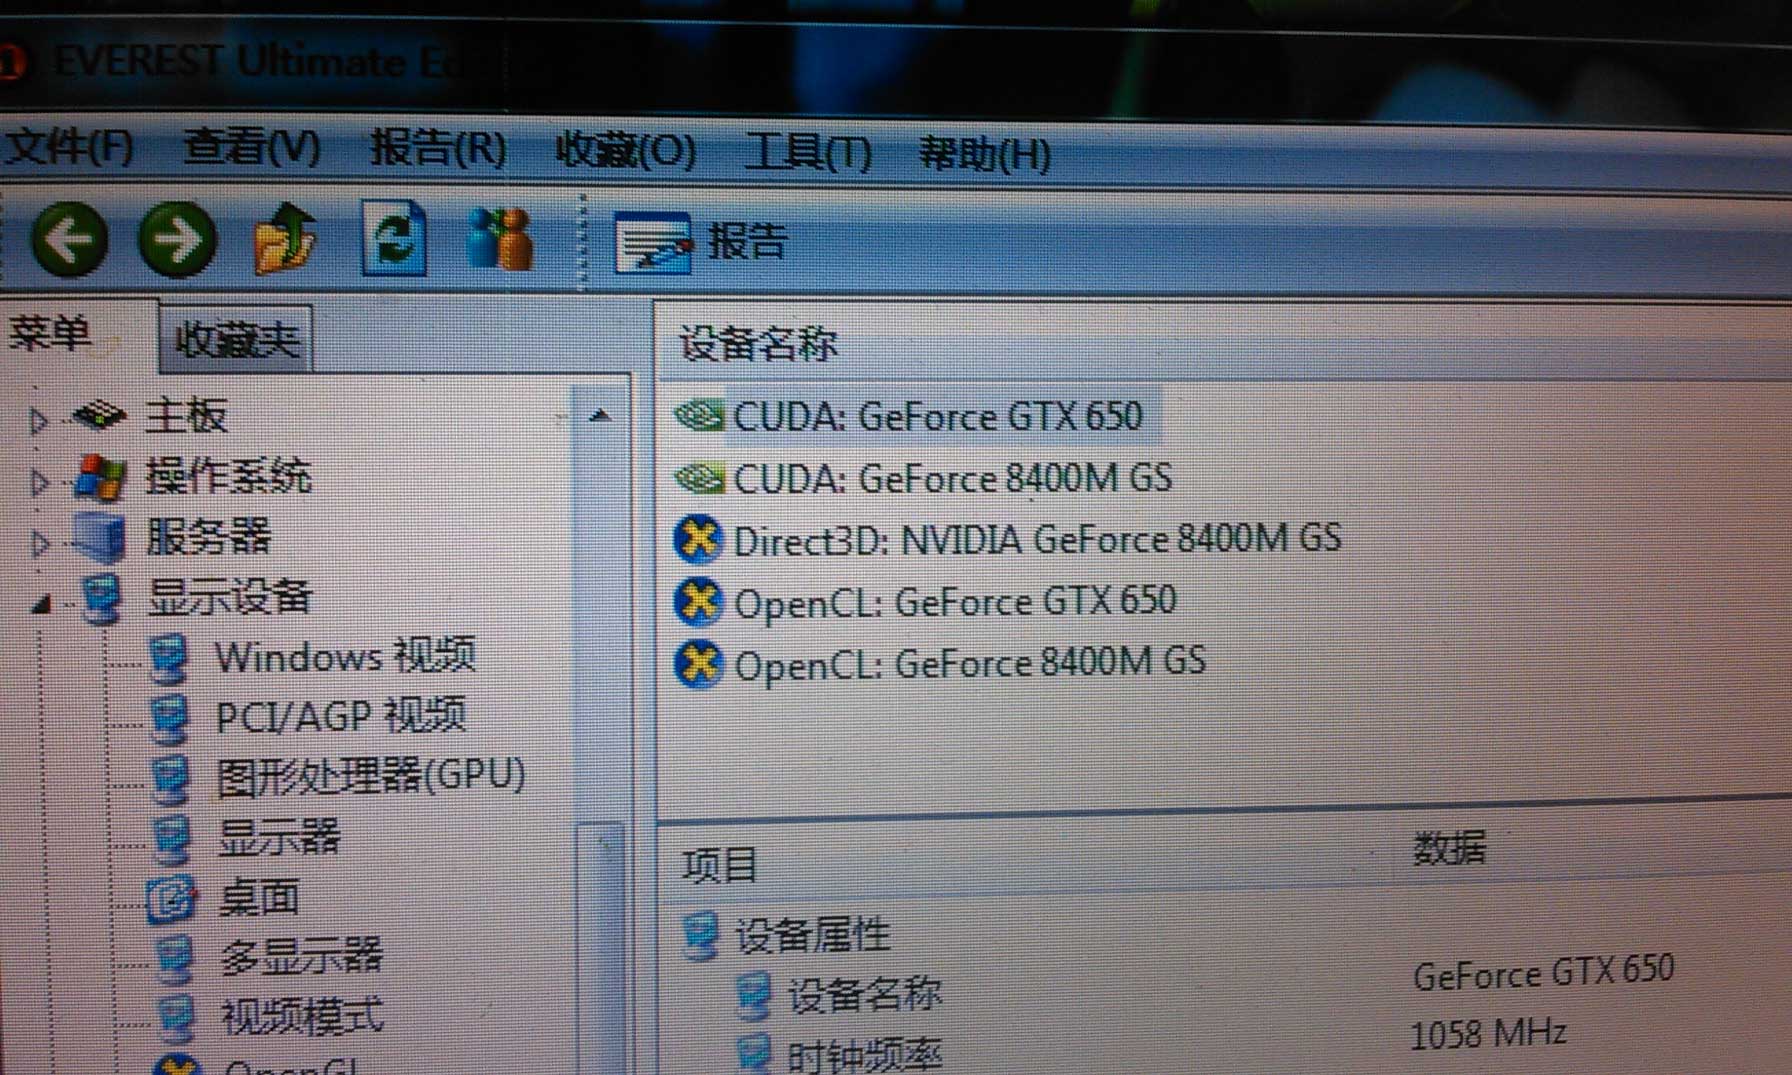The height and width of the screenshot is (1075, 1792).
Task: Click the icon beside PCI/AGP 视频
Action: [x=170, y=718]
